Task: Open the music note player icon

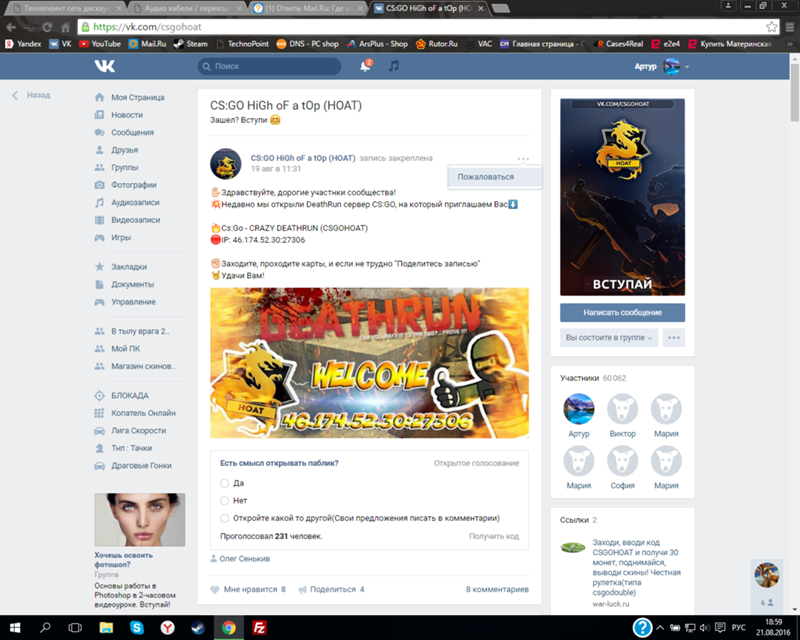Action: point(393,66)
